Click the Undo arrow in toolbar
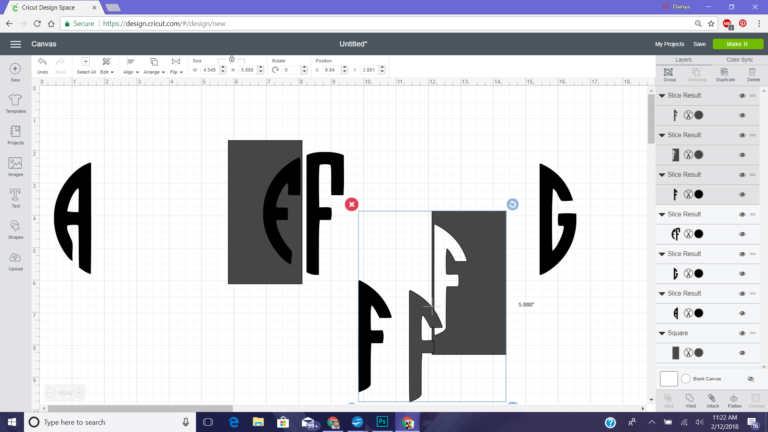 click(42, 63)
